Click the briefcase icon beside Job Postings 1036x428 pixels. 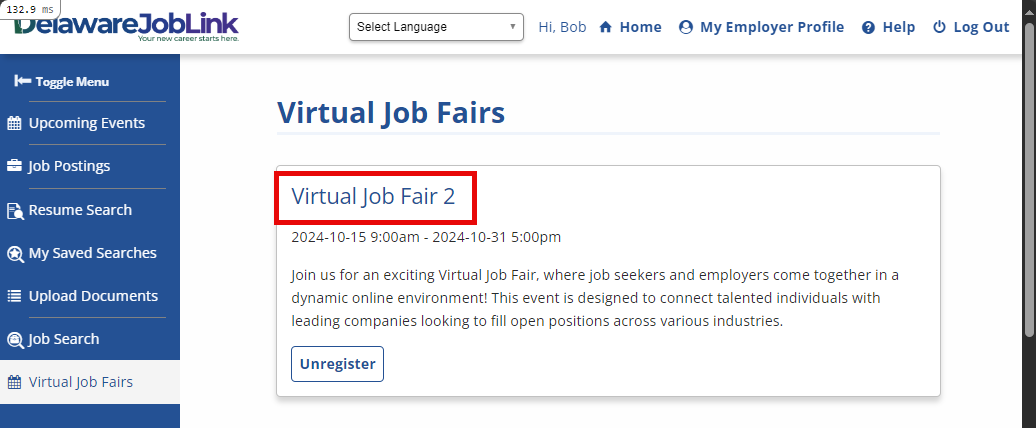click(x=15, y=167)
